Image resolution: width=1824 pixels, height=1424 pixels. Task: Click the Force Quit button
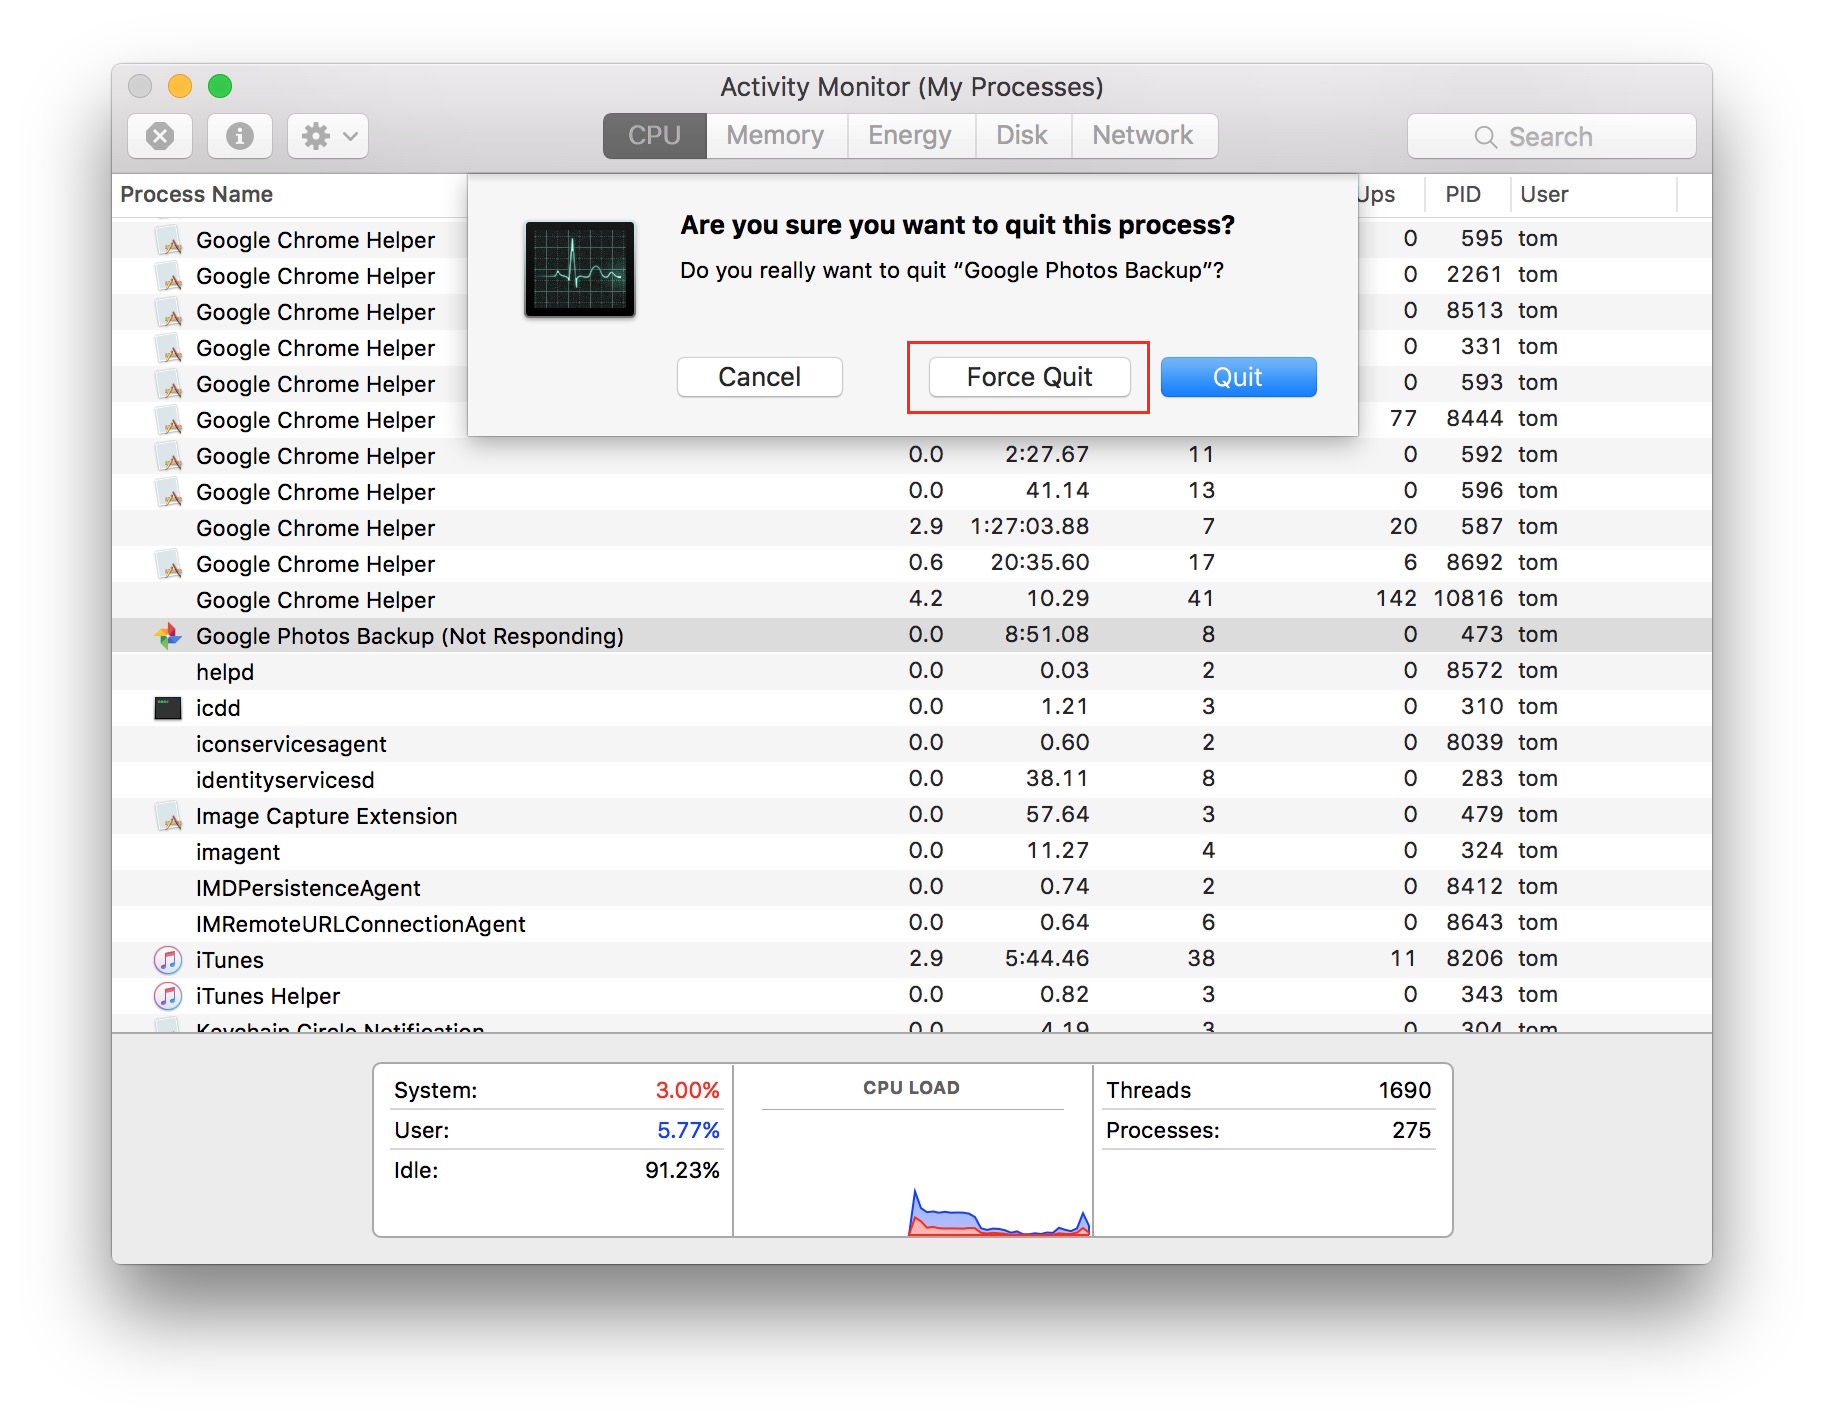[x=1028, y=377]
